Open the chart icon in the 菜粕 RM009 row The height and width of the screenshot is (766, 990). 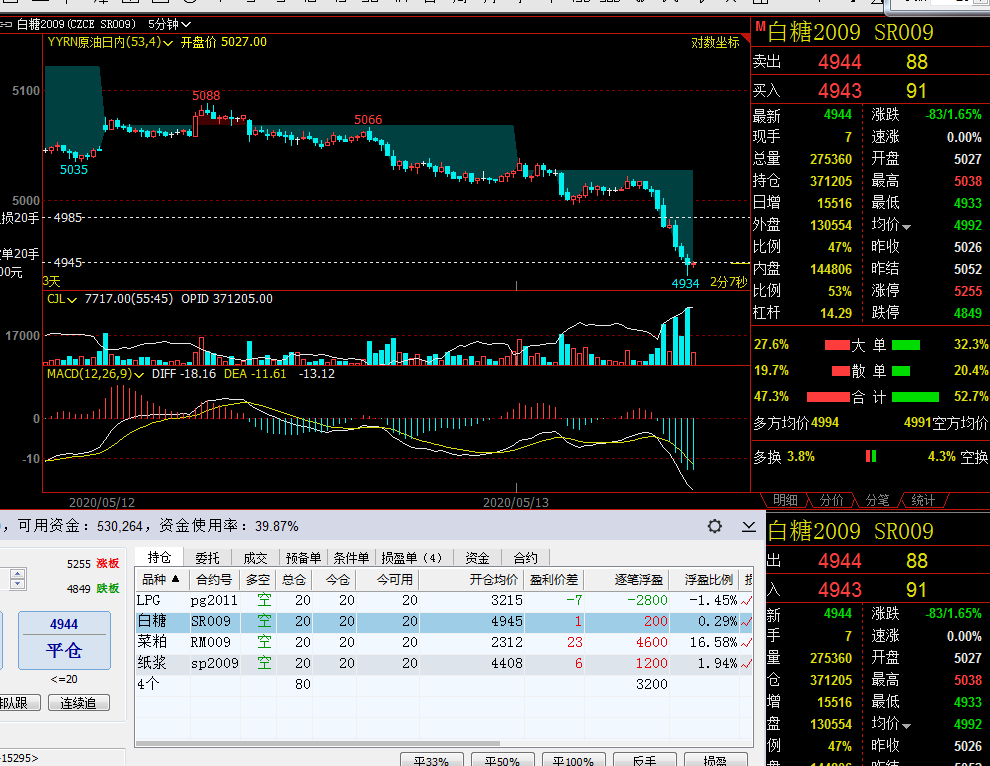(x=746, y=643)
